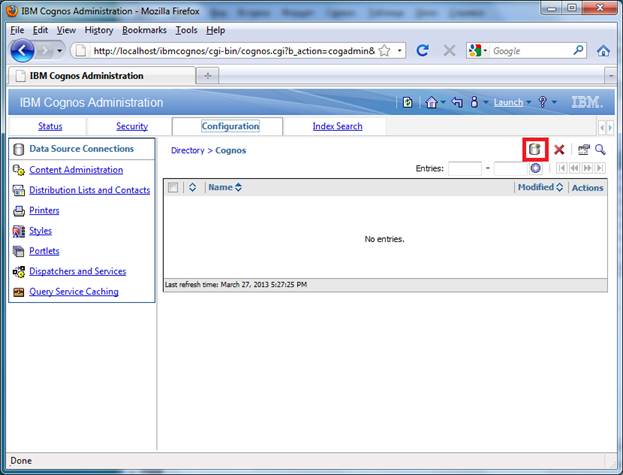Viewport: 623px width, 475px height.
Task: Open the History menu
Action: tap(99, 30)
